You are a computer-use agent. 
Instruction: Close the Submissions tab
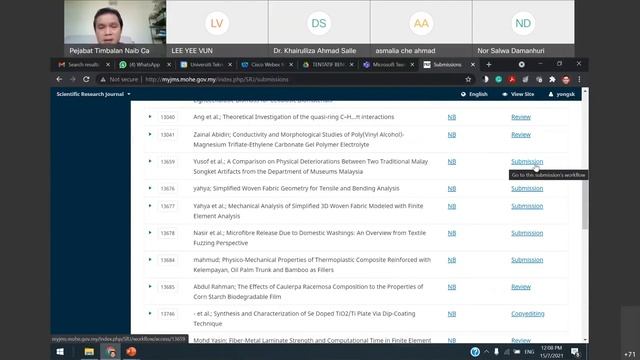[473, 64]
